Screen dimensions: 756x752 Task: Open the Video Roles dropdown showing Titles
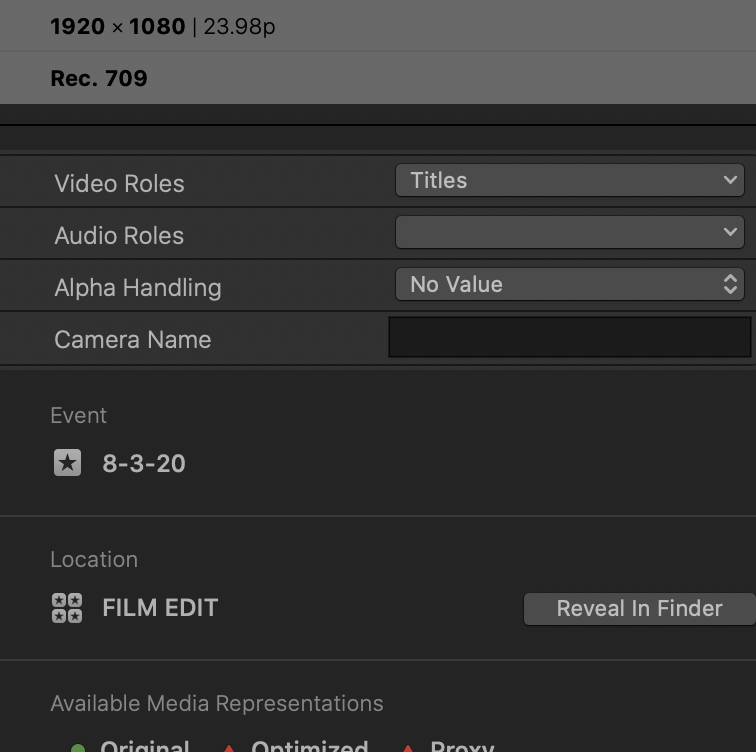tap(569, 181)
